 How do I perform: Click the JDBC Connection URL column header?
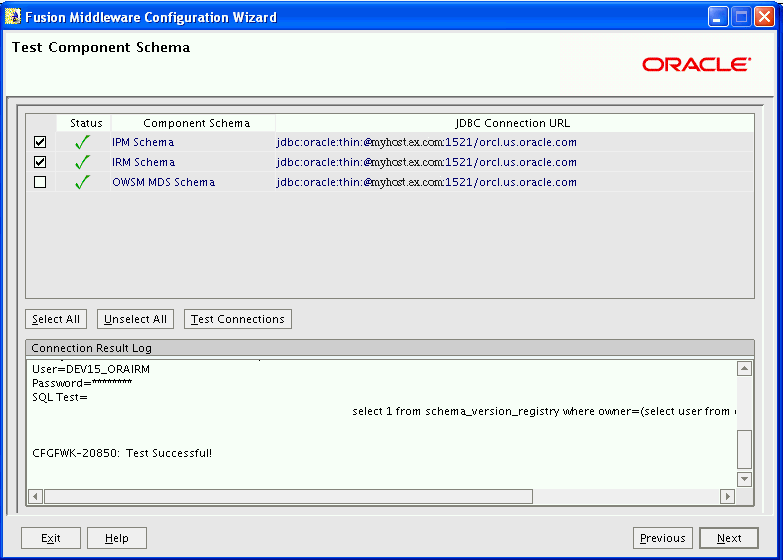coord(514,123)
